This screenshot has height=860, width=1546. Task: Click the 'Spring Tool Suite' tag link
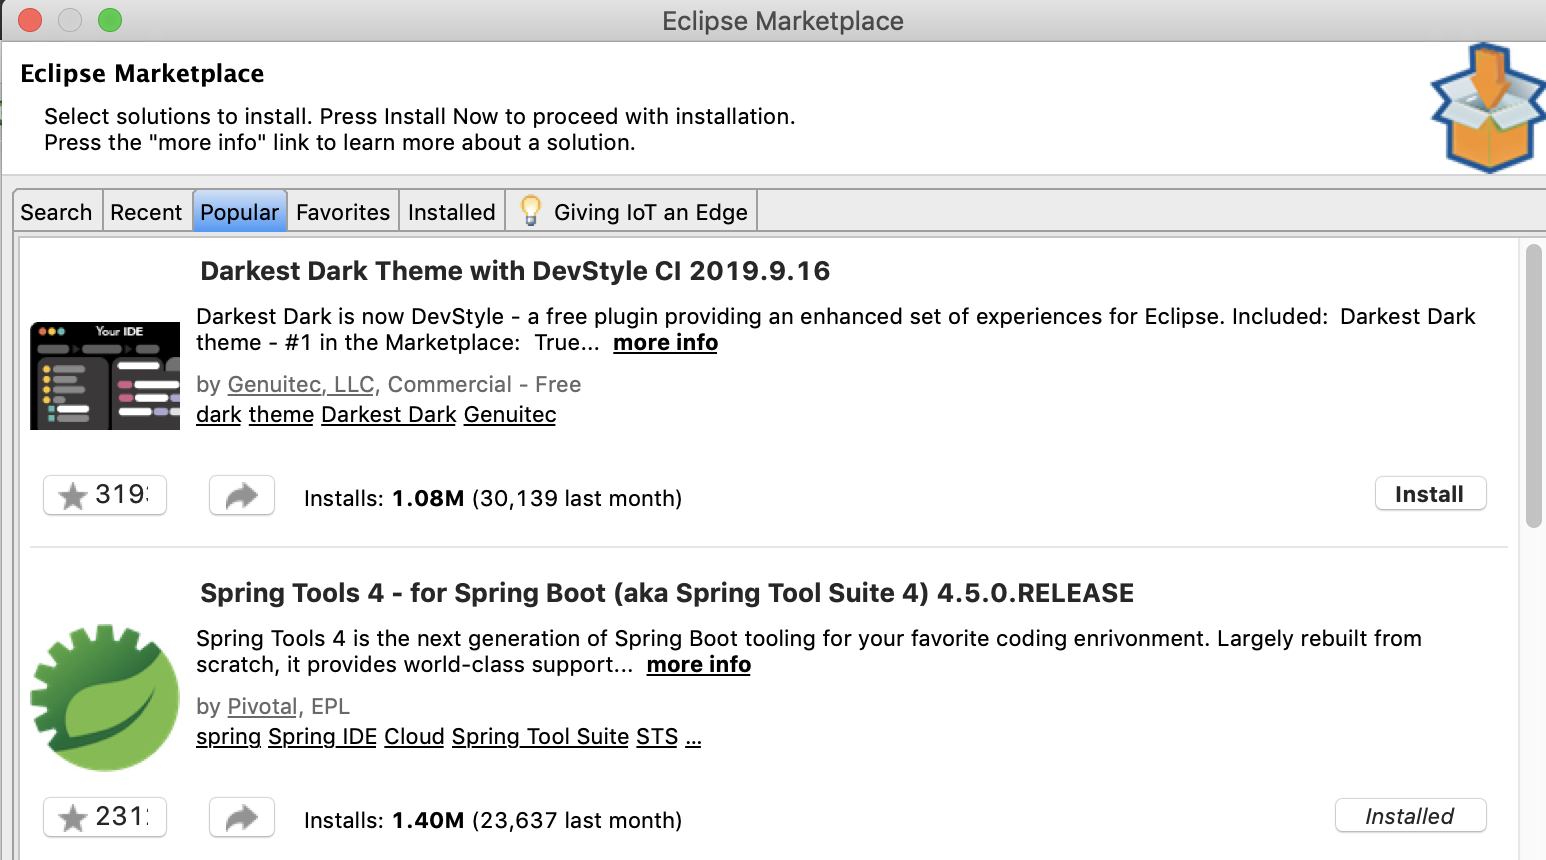point(540,737)
